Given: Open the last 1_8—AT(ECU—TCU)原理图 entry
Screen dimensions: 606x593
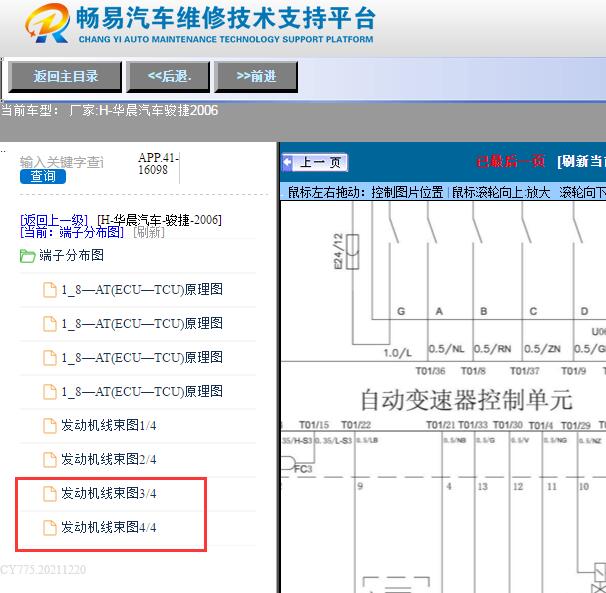Looking at the screenshot, I should point(142,392).
